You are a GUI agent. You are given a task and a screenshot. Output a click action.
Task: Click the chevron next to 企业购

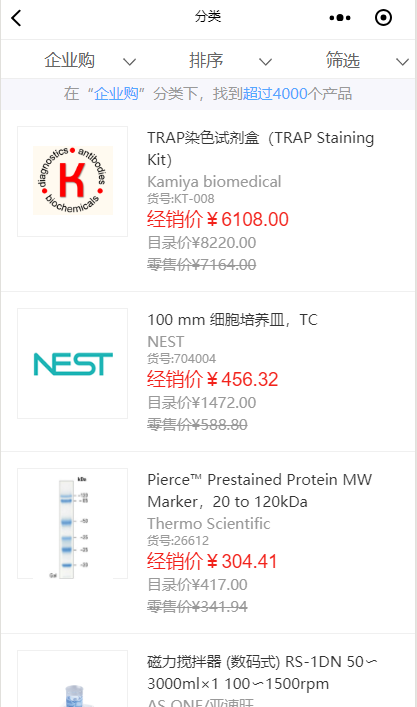coord(129,62)
